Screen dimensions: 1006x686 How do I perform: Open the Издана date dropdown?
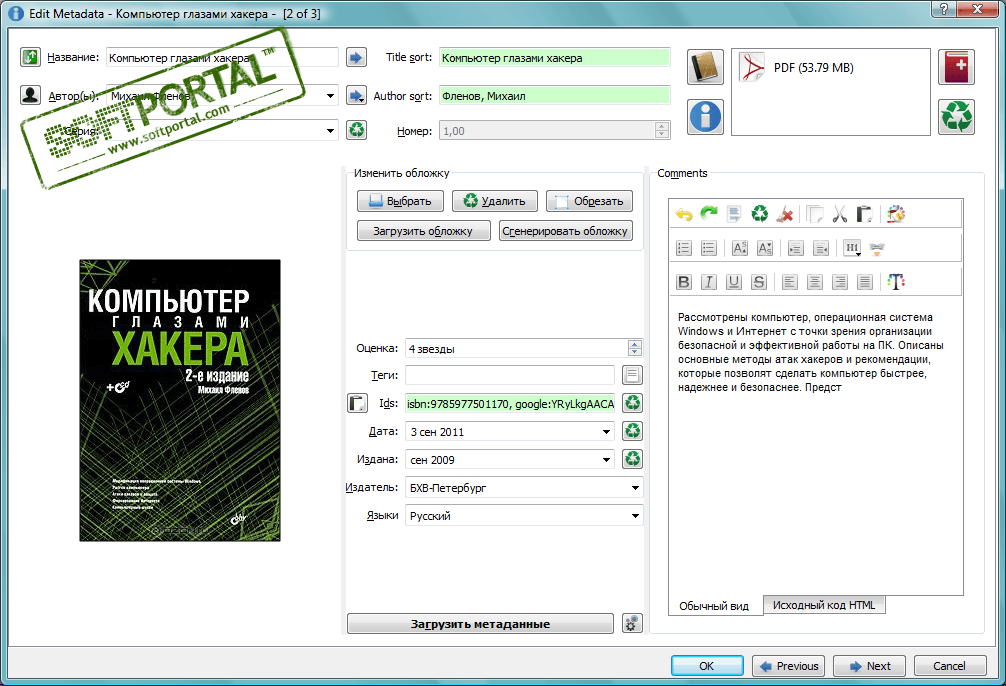(606, 459)
